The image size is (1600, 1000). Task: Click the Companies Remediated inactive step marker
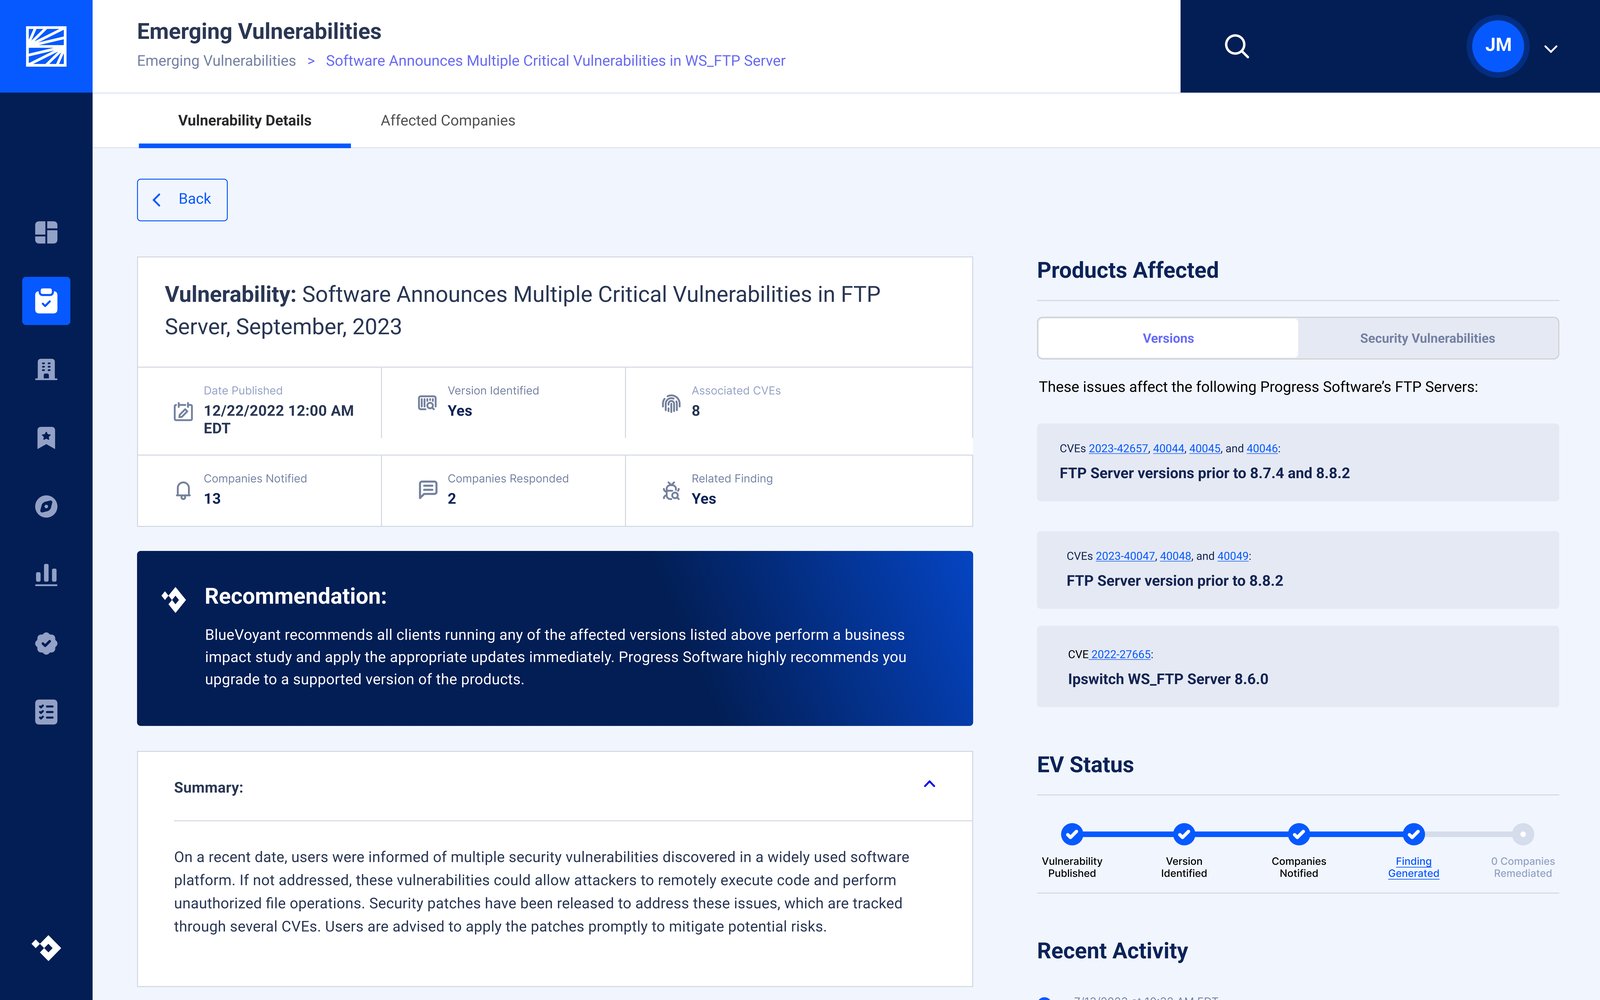(1523, 834)
